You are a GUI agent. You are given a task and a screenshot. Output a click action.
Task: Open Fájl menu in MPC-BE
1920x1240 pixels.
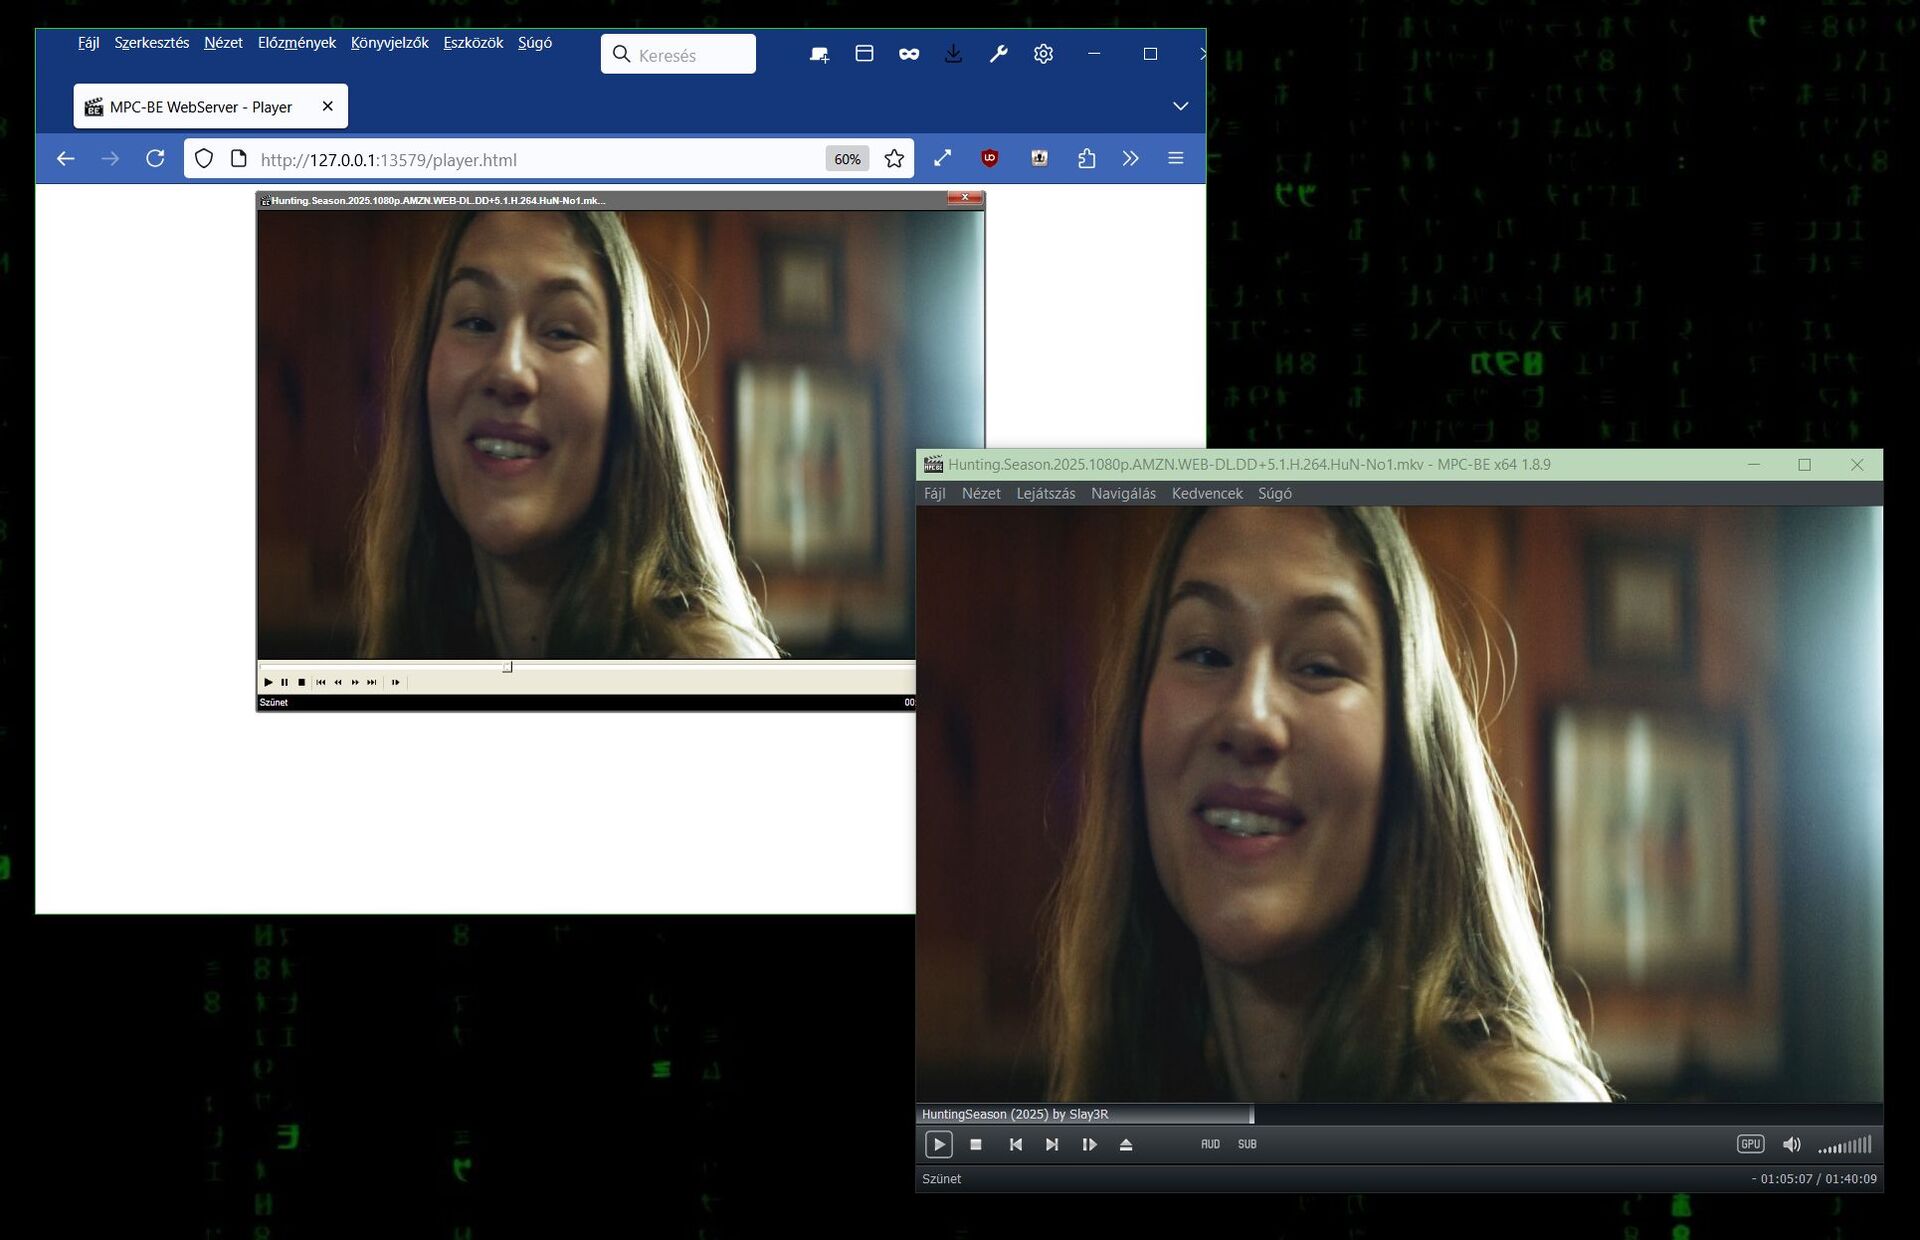[x=934, y=493]
